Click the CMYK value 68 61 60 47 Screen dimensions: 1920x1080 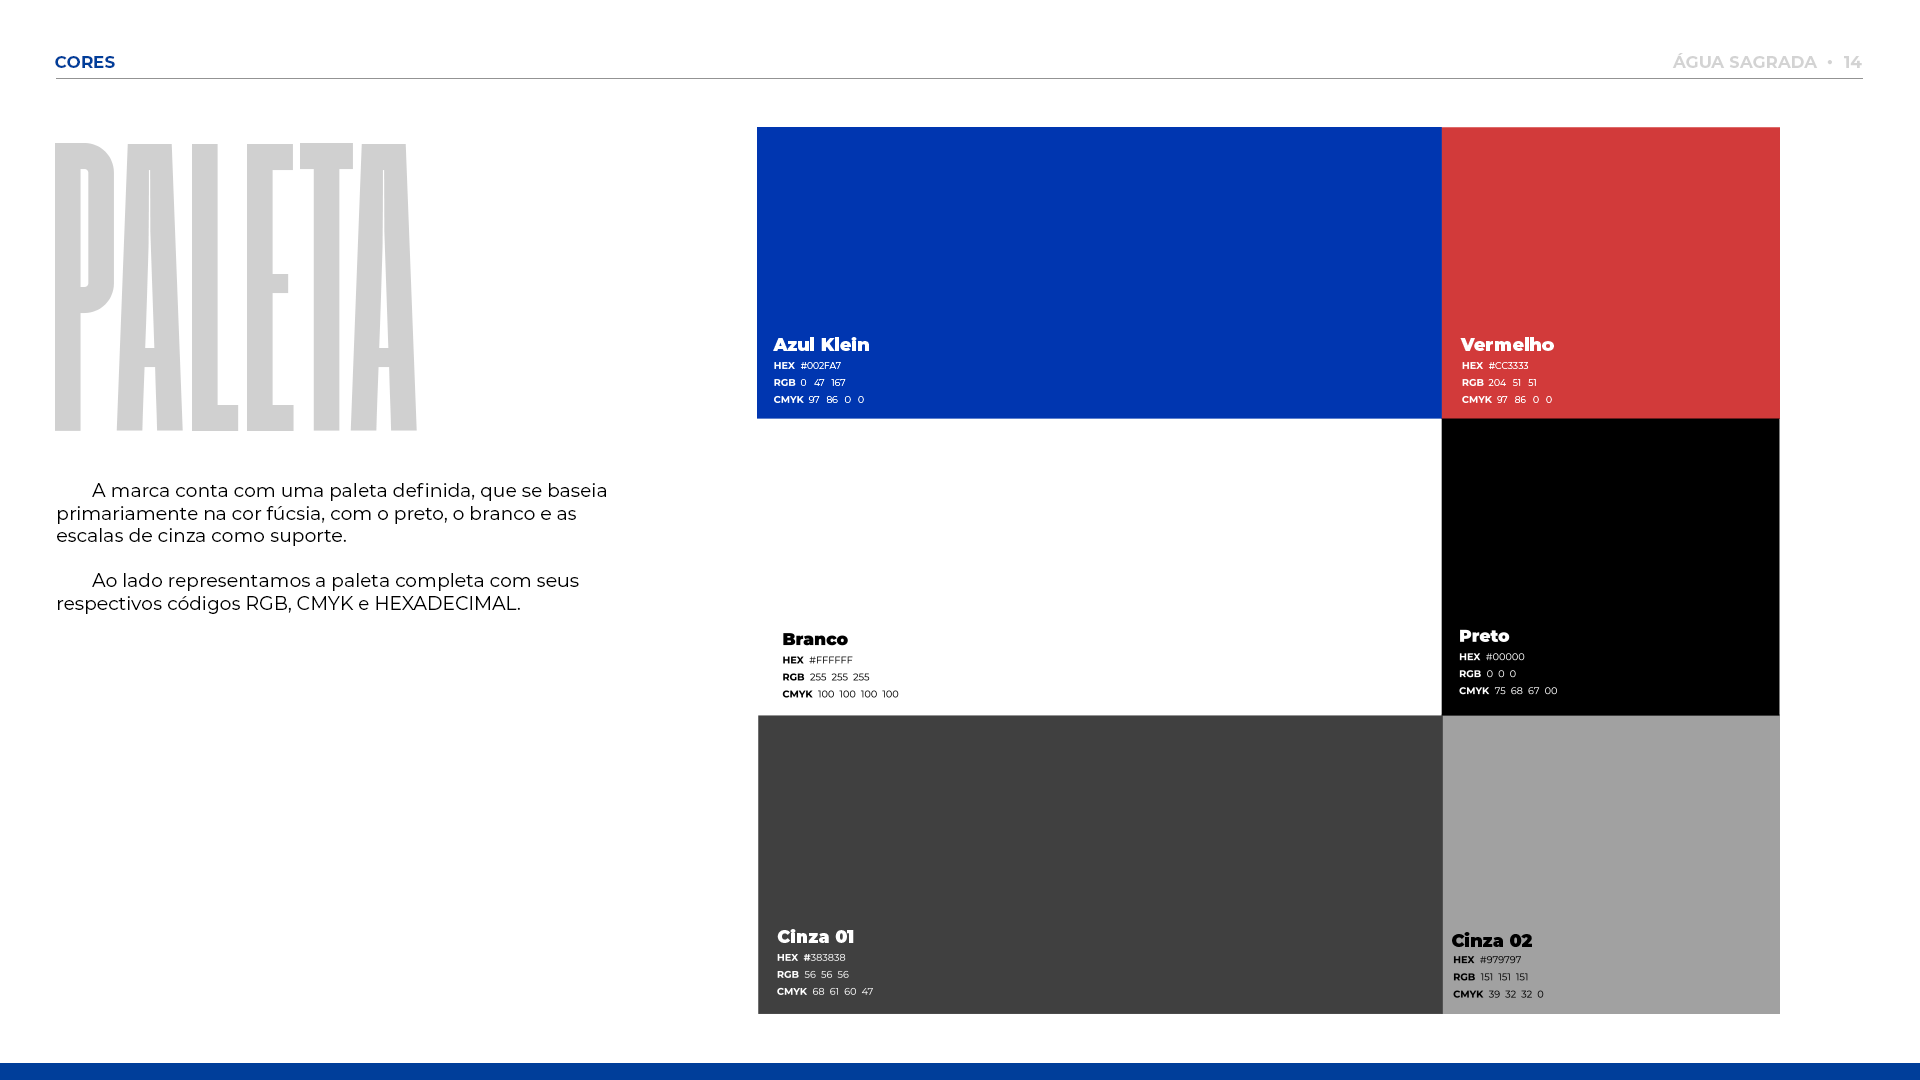click(842, 992)
